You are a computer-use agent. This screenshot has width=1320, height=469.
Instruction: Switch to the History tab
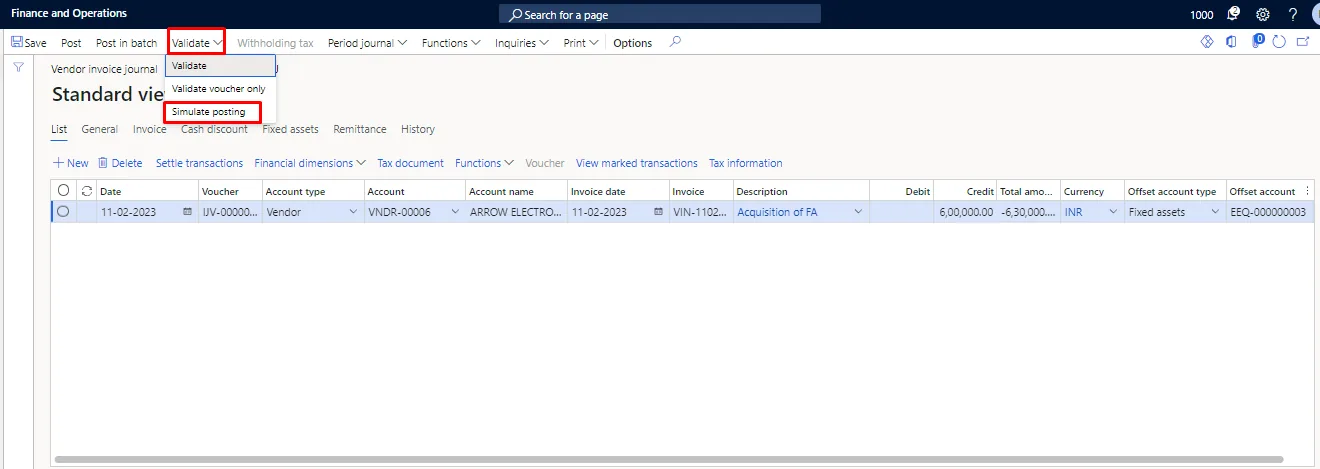(418, 129)
